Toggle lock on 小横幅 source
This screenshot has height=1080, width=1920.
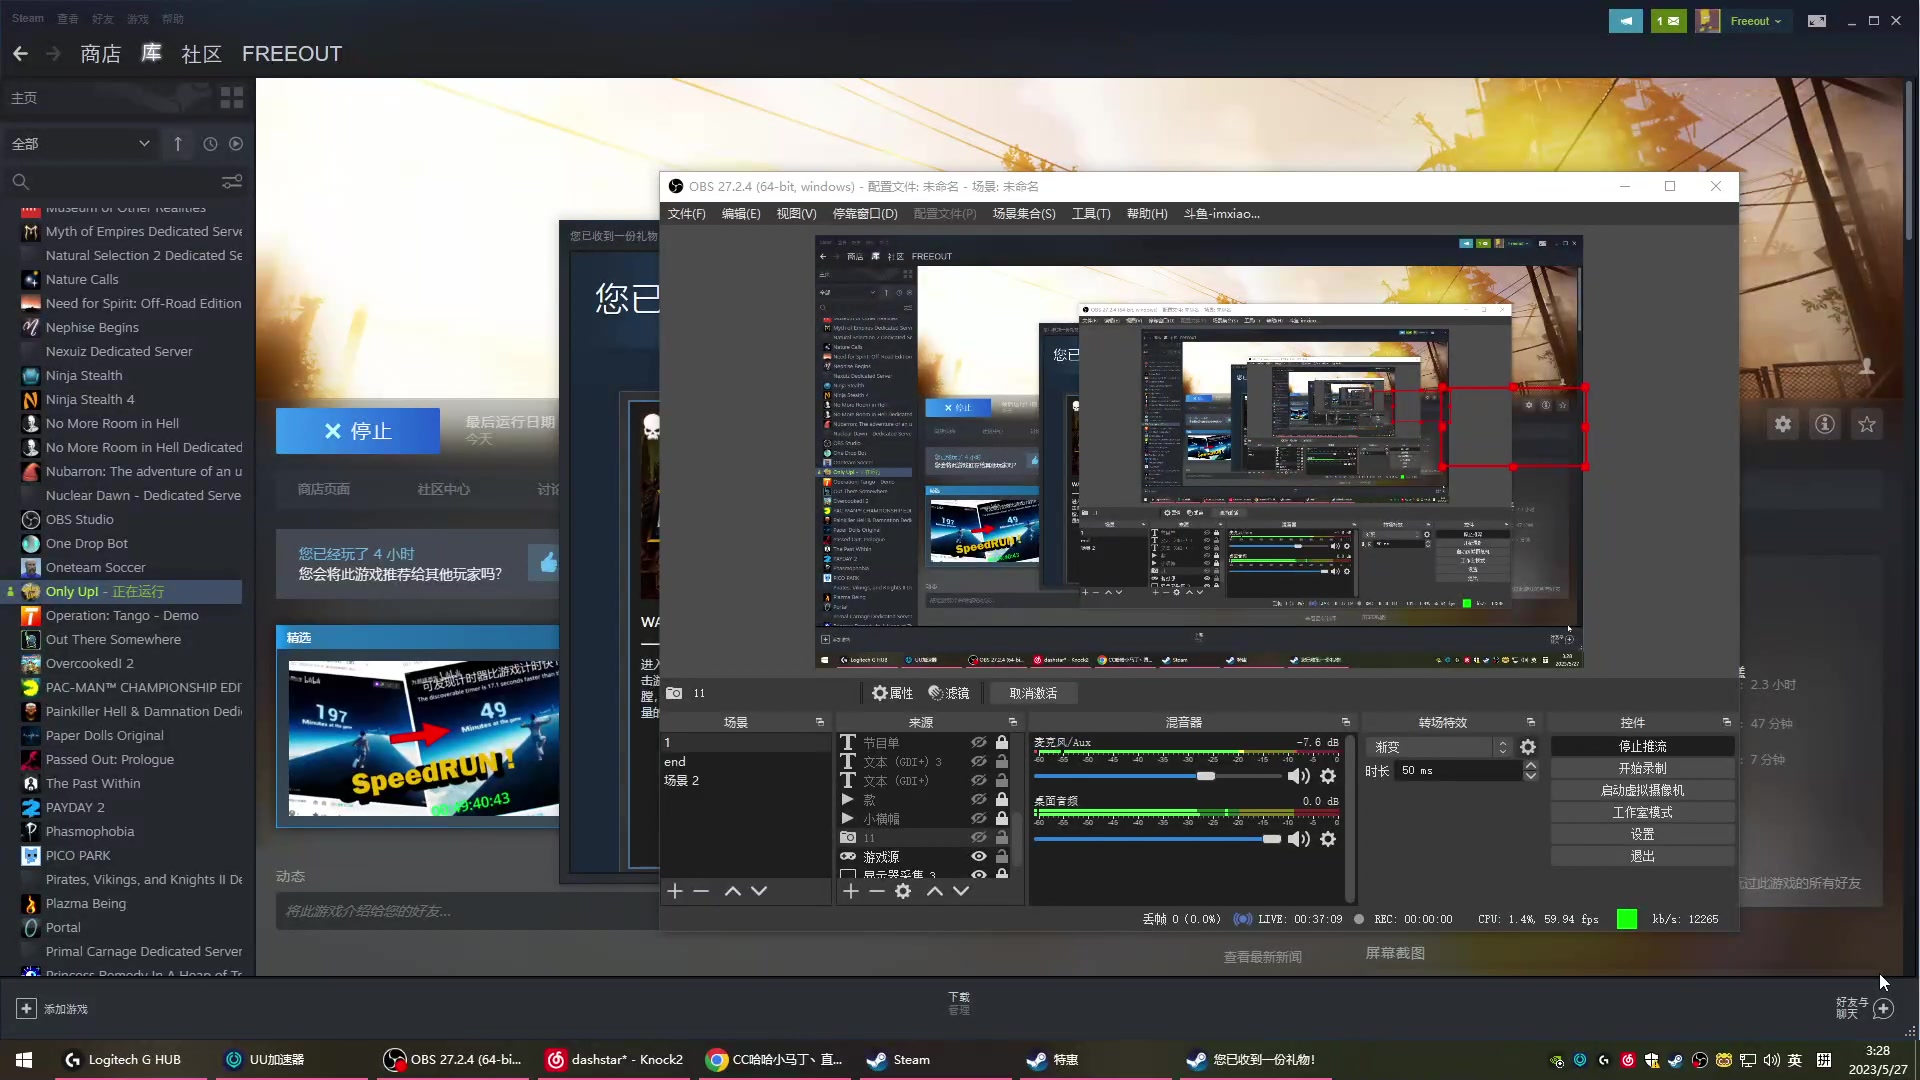coord(1002,819)
